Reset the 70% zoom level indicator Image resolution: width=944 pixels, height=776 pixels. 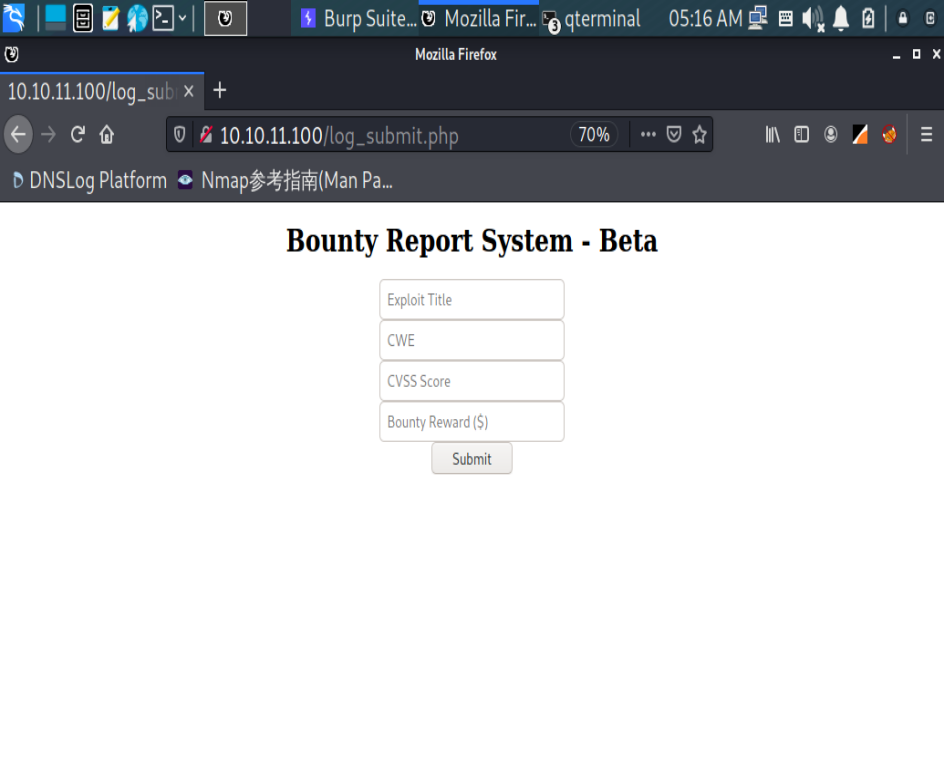coord(594,134)
